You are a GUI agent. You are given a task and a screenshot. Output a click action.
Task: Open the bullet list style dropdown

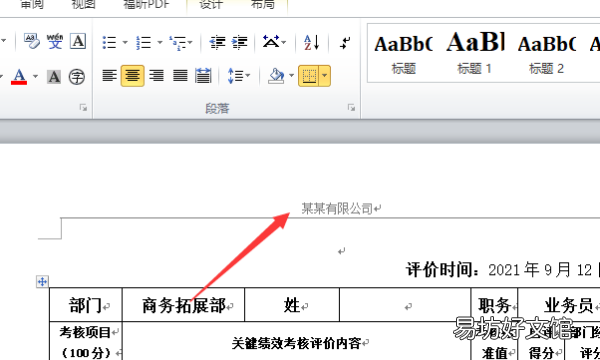coord(125,42)
